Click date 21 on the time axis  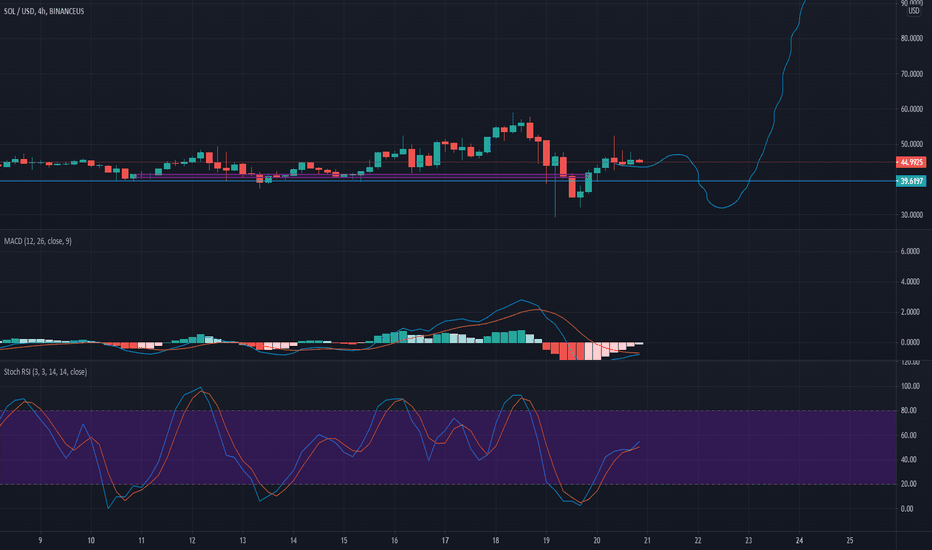coord(647,540)
